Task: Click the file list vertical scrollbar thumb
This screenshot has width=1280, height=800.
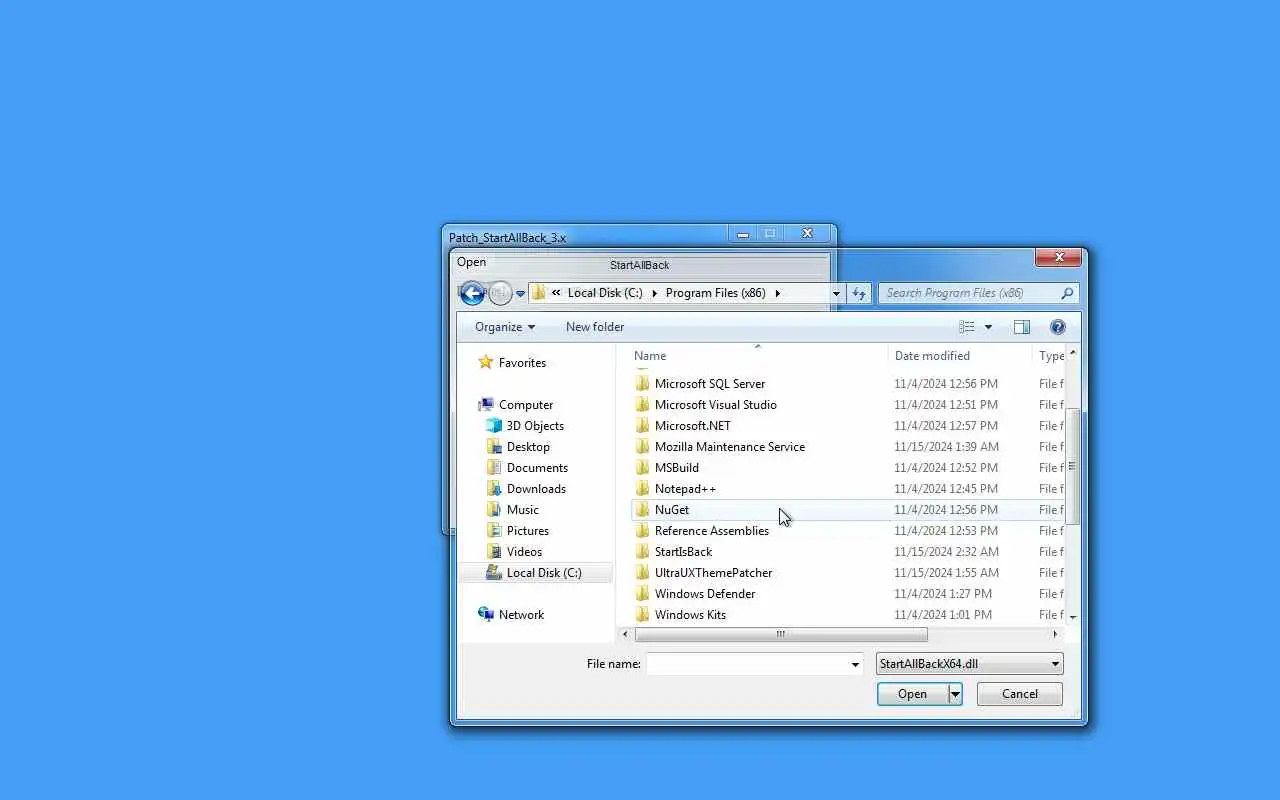Action: point(1073,466)
